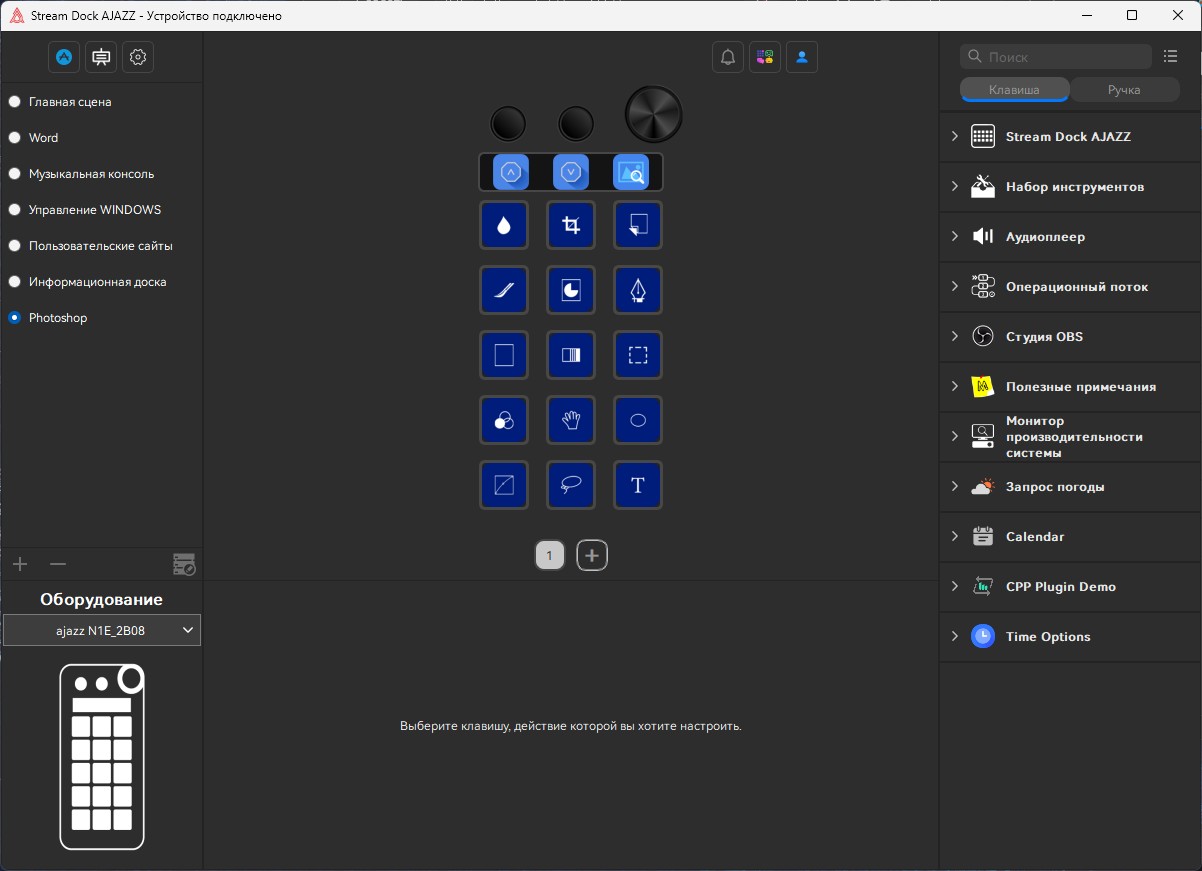Select the Lasso tool key

pos(571,485)
